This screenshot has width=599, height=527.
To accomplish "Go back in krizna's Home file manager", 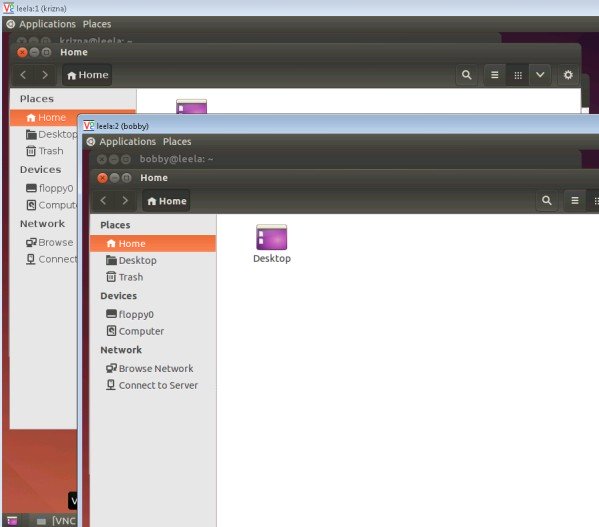I will tap(23, 75).
